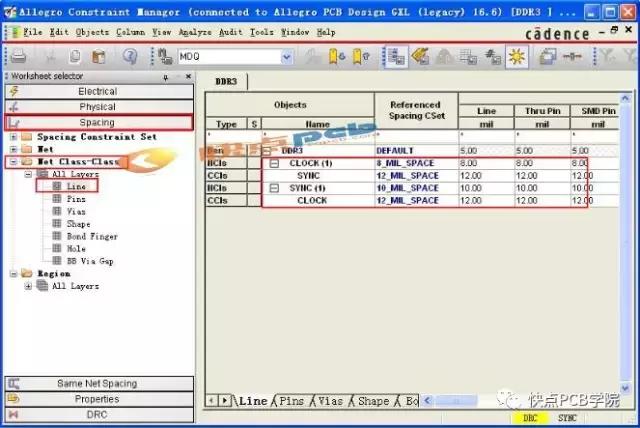Select the BB Via Gap worksheet
Image resolution: width=640 pixels, height=428 pixels.
click(90, 261)
